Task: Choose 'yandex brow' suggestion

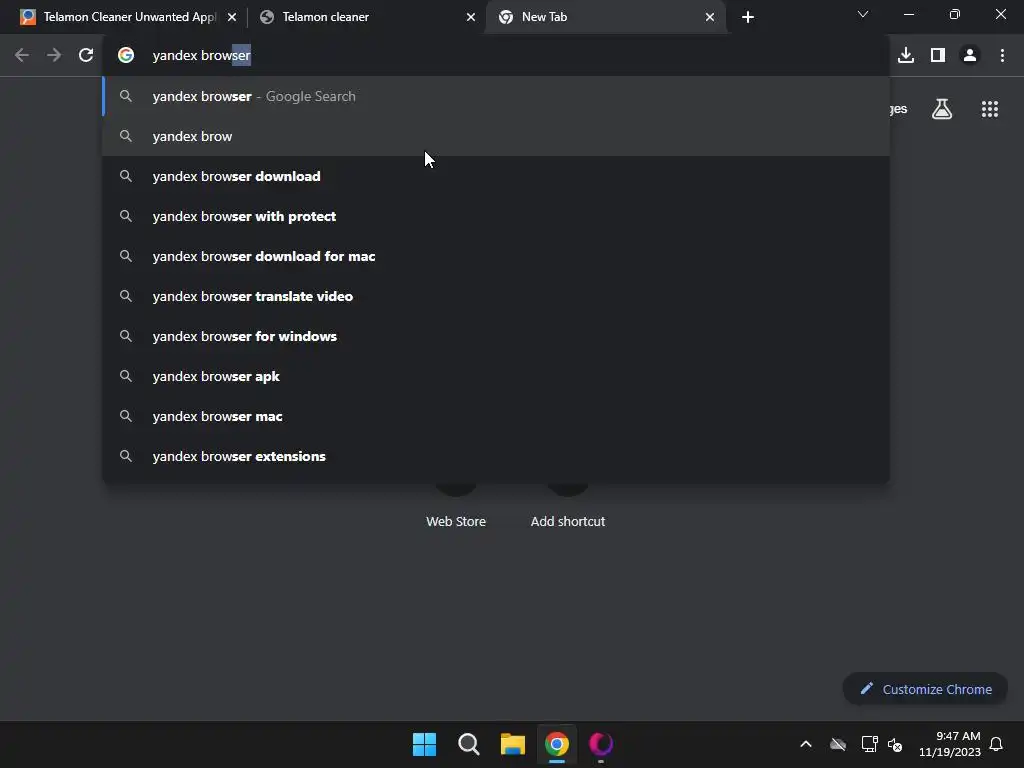Action: coord(496,136)
